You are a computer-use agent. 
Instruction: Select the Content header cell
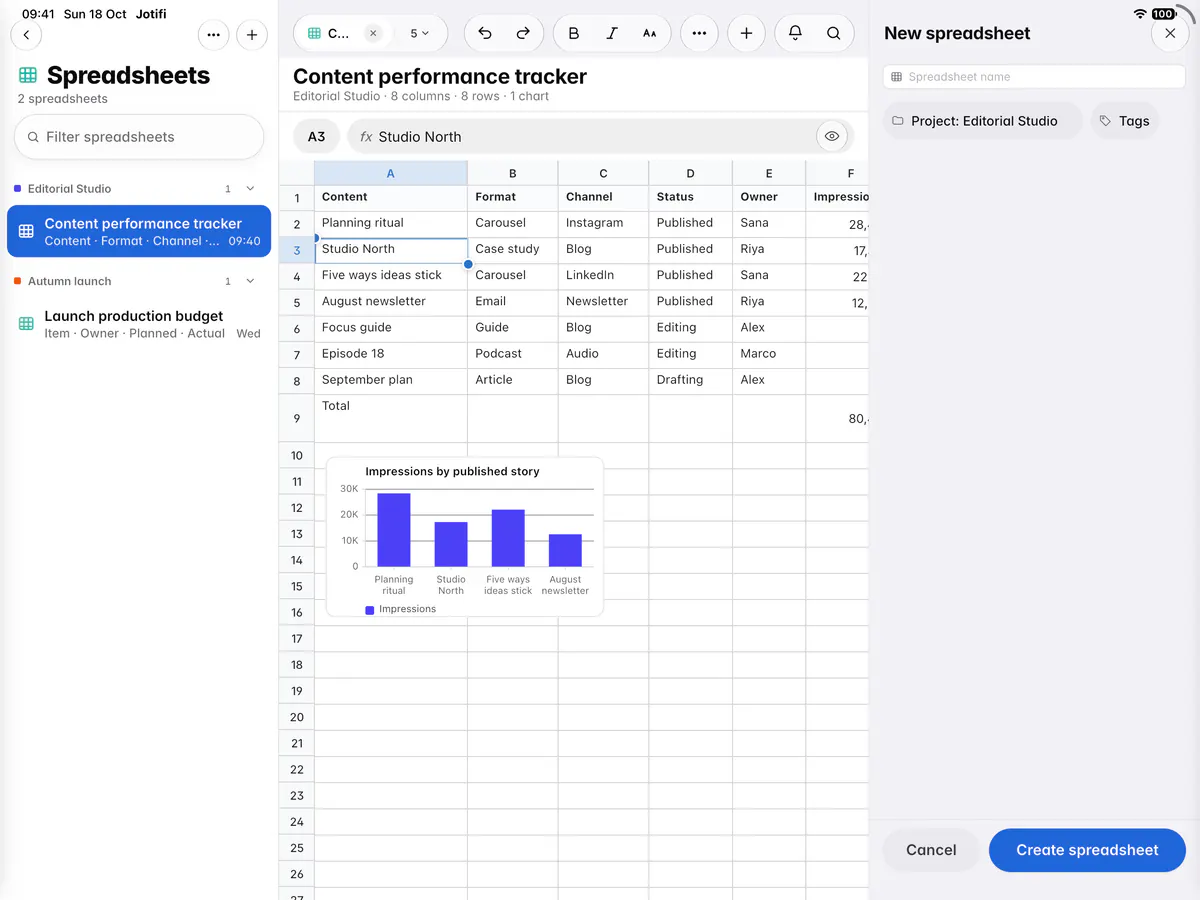(391, 197)
